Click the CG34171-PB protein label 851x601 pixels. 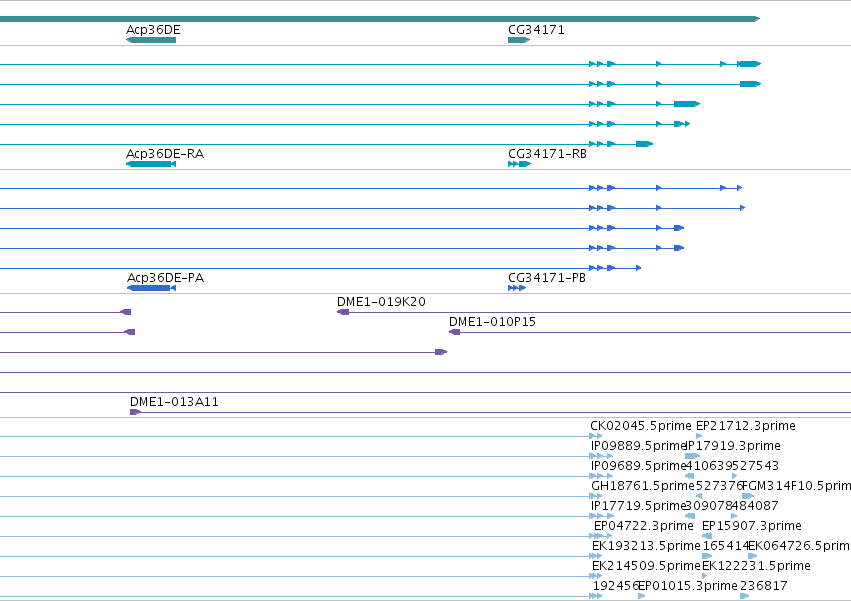pos(547,277)
